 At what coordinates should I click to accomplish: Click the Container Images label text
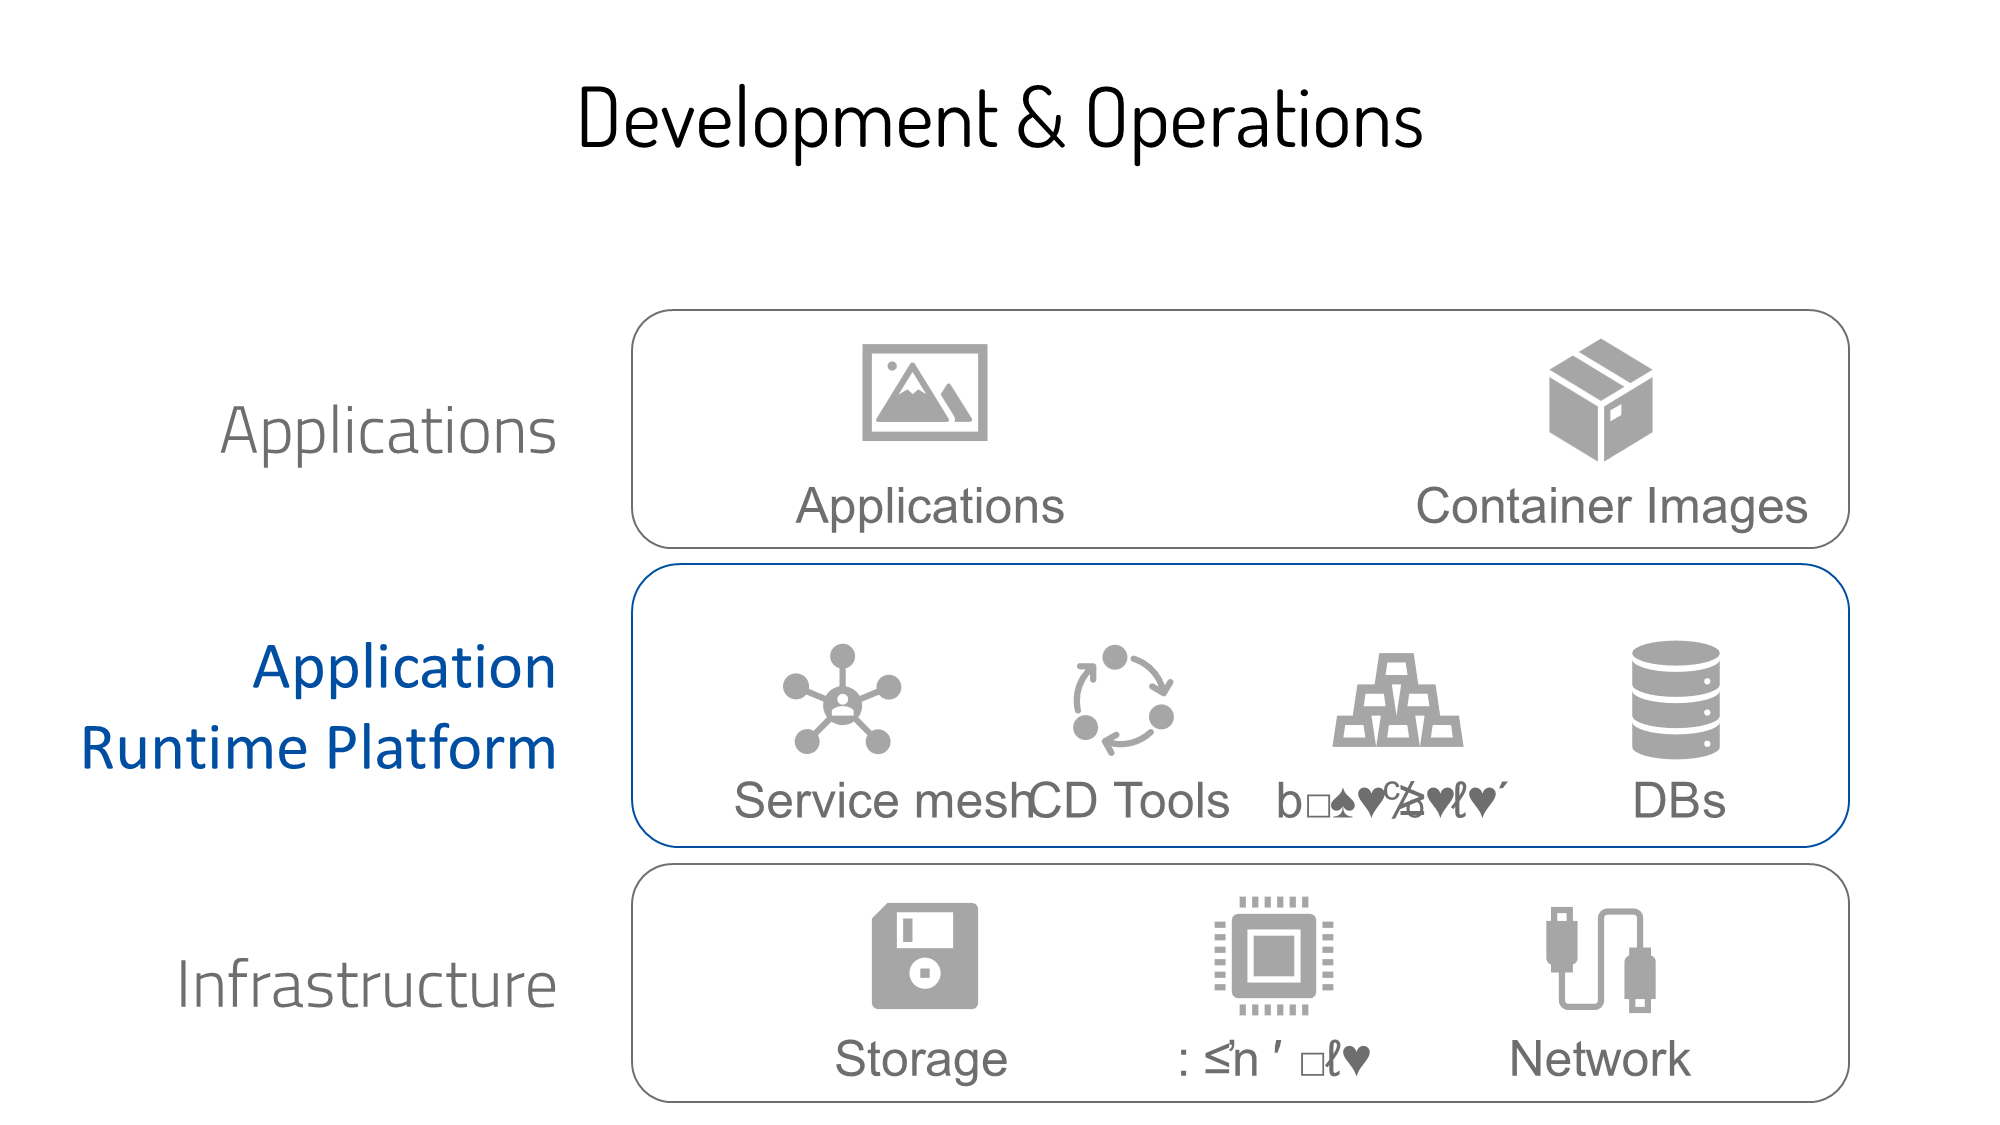point(1611,506)
